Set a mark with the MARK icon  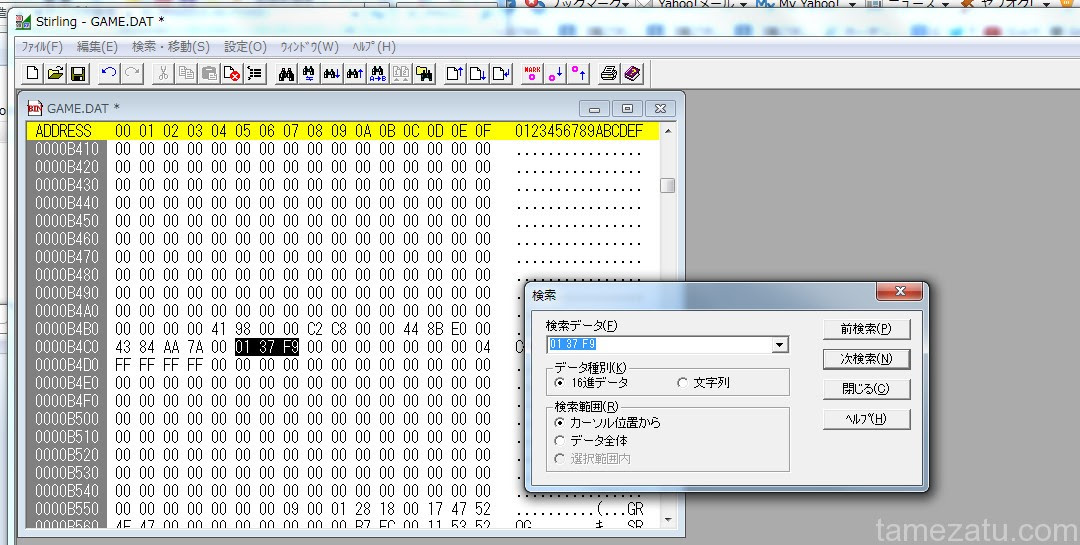pos(532,73)
